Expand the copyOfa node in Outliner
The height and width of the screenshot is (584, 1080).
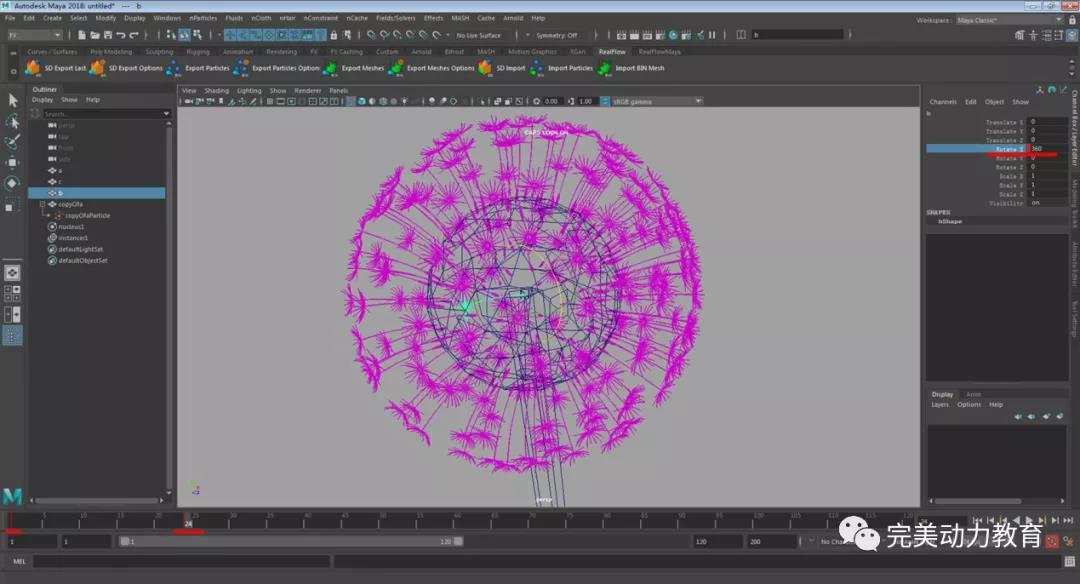pyautogui.click(x=42, y=204)
